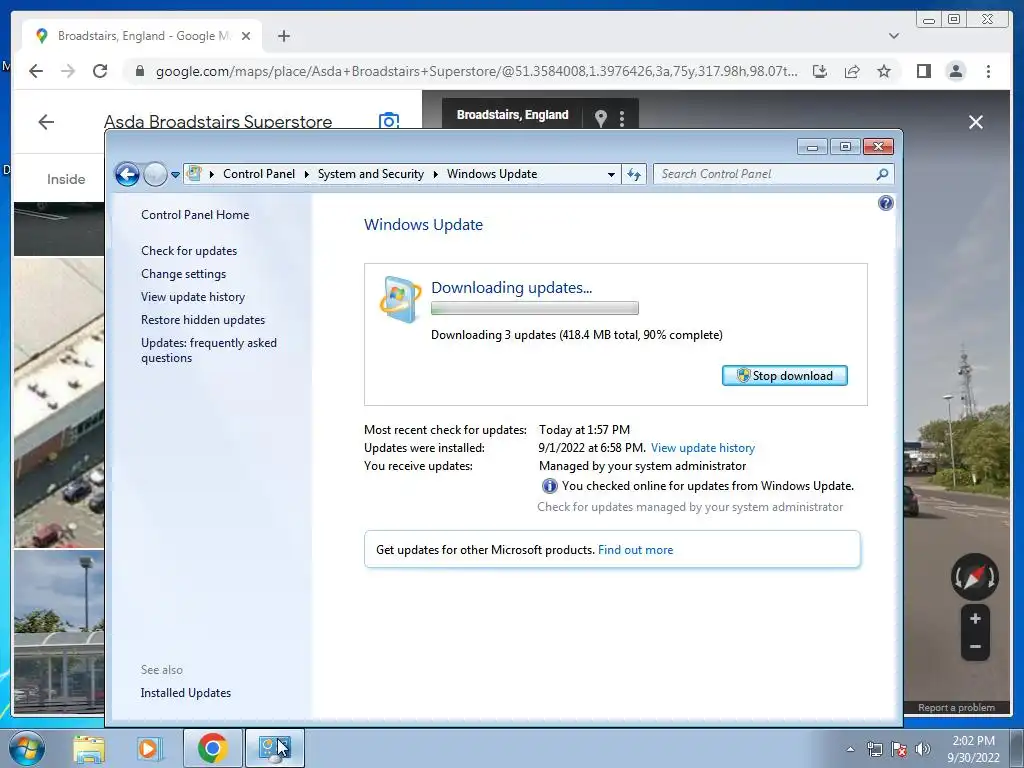The height and width of the screenshot is (768, 1024).
Task: Open File Explorer from taskbar
Action: pos(89,748)
